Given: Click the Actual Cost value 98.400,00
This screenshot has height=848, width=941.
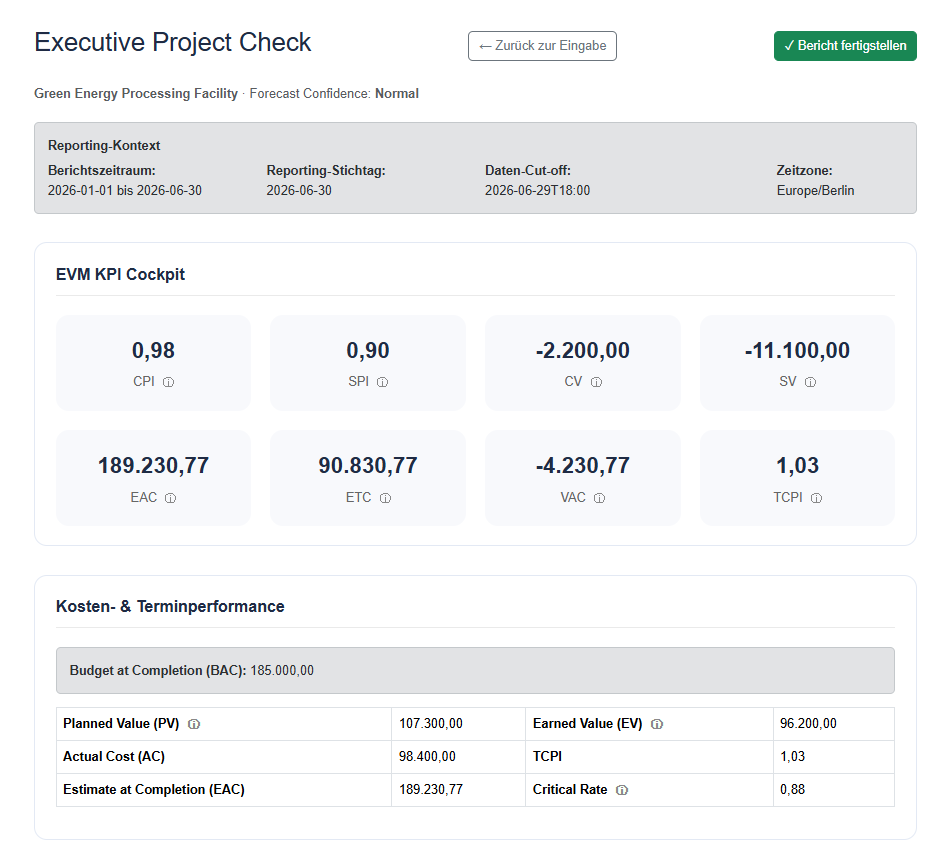Looking at the screenshot, I should click(427, 757).
